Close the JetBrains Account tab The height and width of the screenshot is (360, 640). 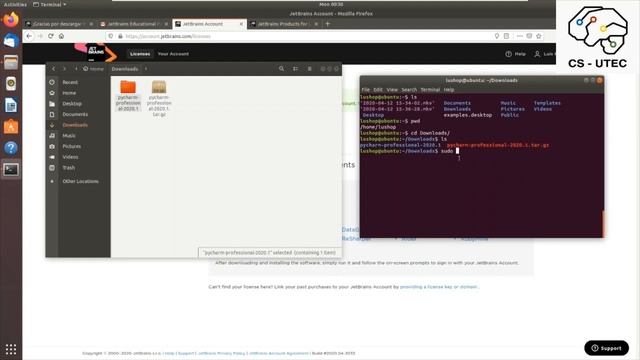click(x=241, y=24)
